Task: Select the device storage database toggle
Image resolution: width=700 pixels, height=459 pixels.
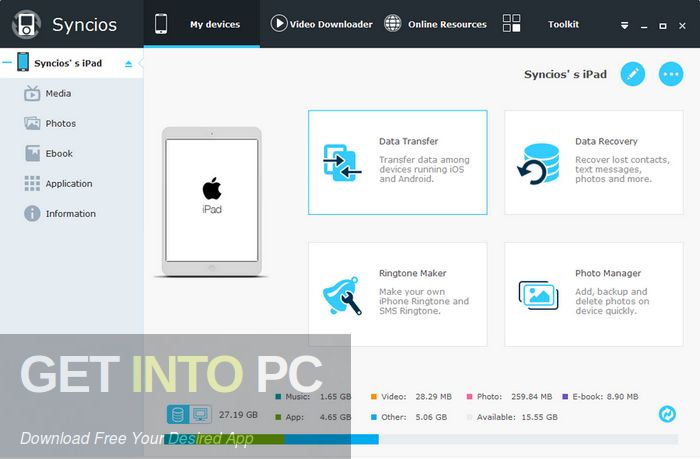Action: (x=178, y=415)
